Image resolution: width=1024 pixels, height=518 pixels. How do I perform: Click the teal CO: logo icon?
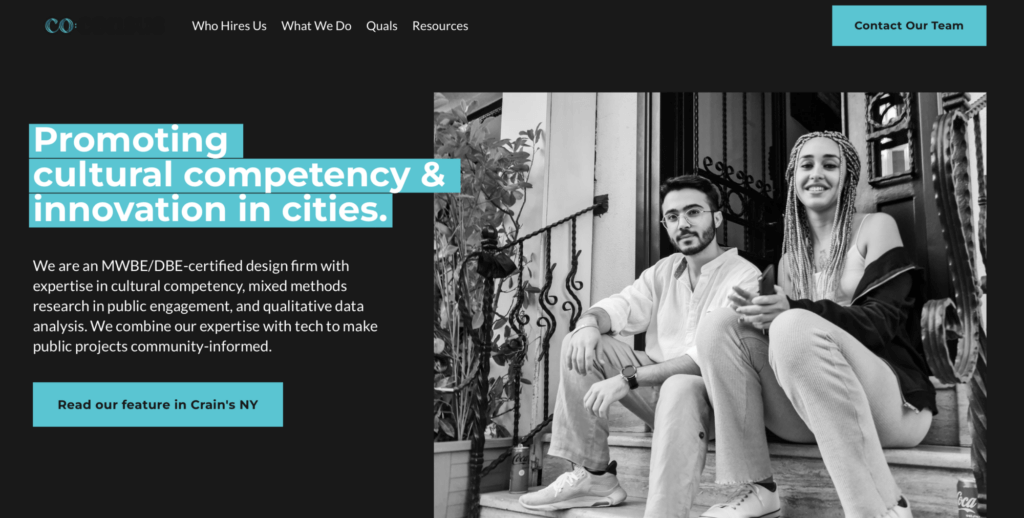coord(60,25)
